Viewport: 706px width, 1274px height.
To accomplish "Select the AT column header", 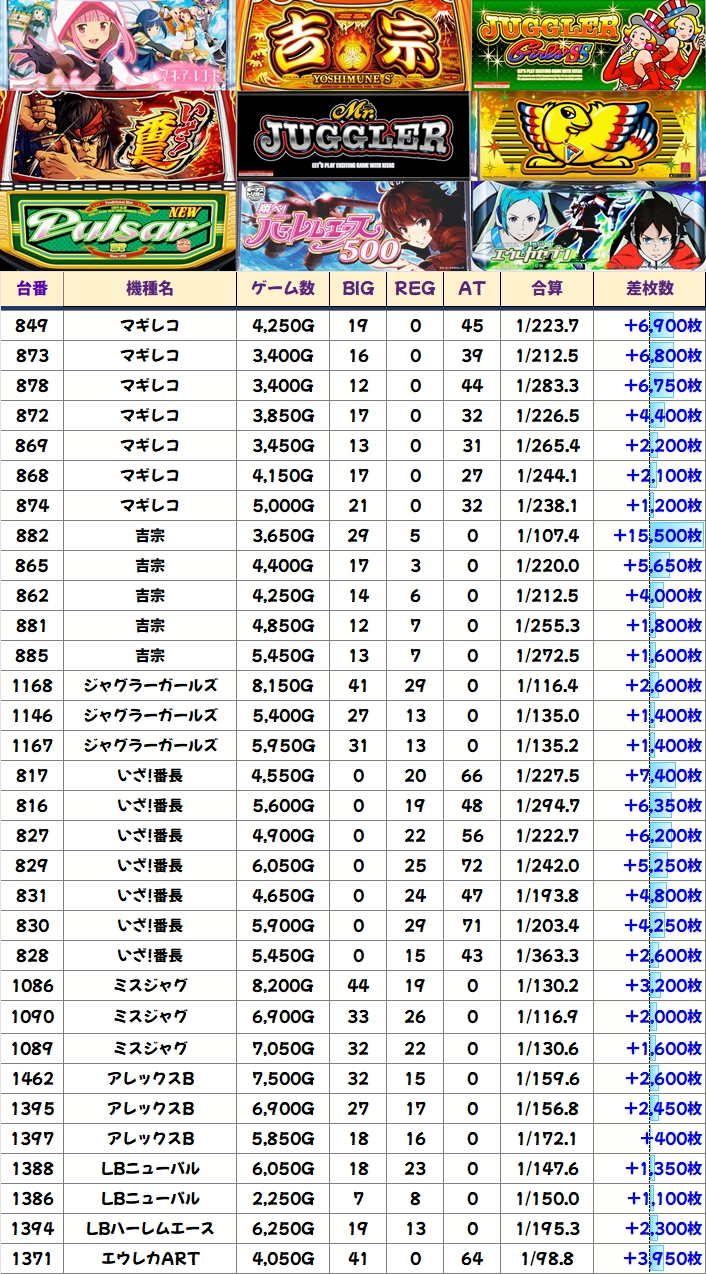I will click(472, 289).
